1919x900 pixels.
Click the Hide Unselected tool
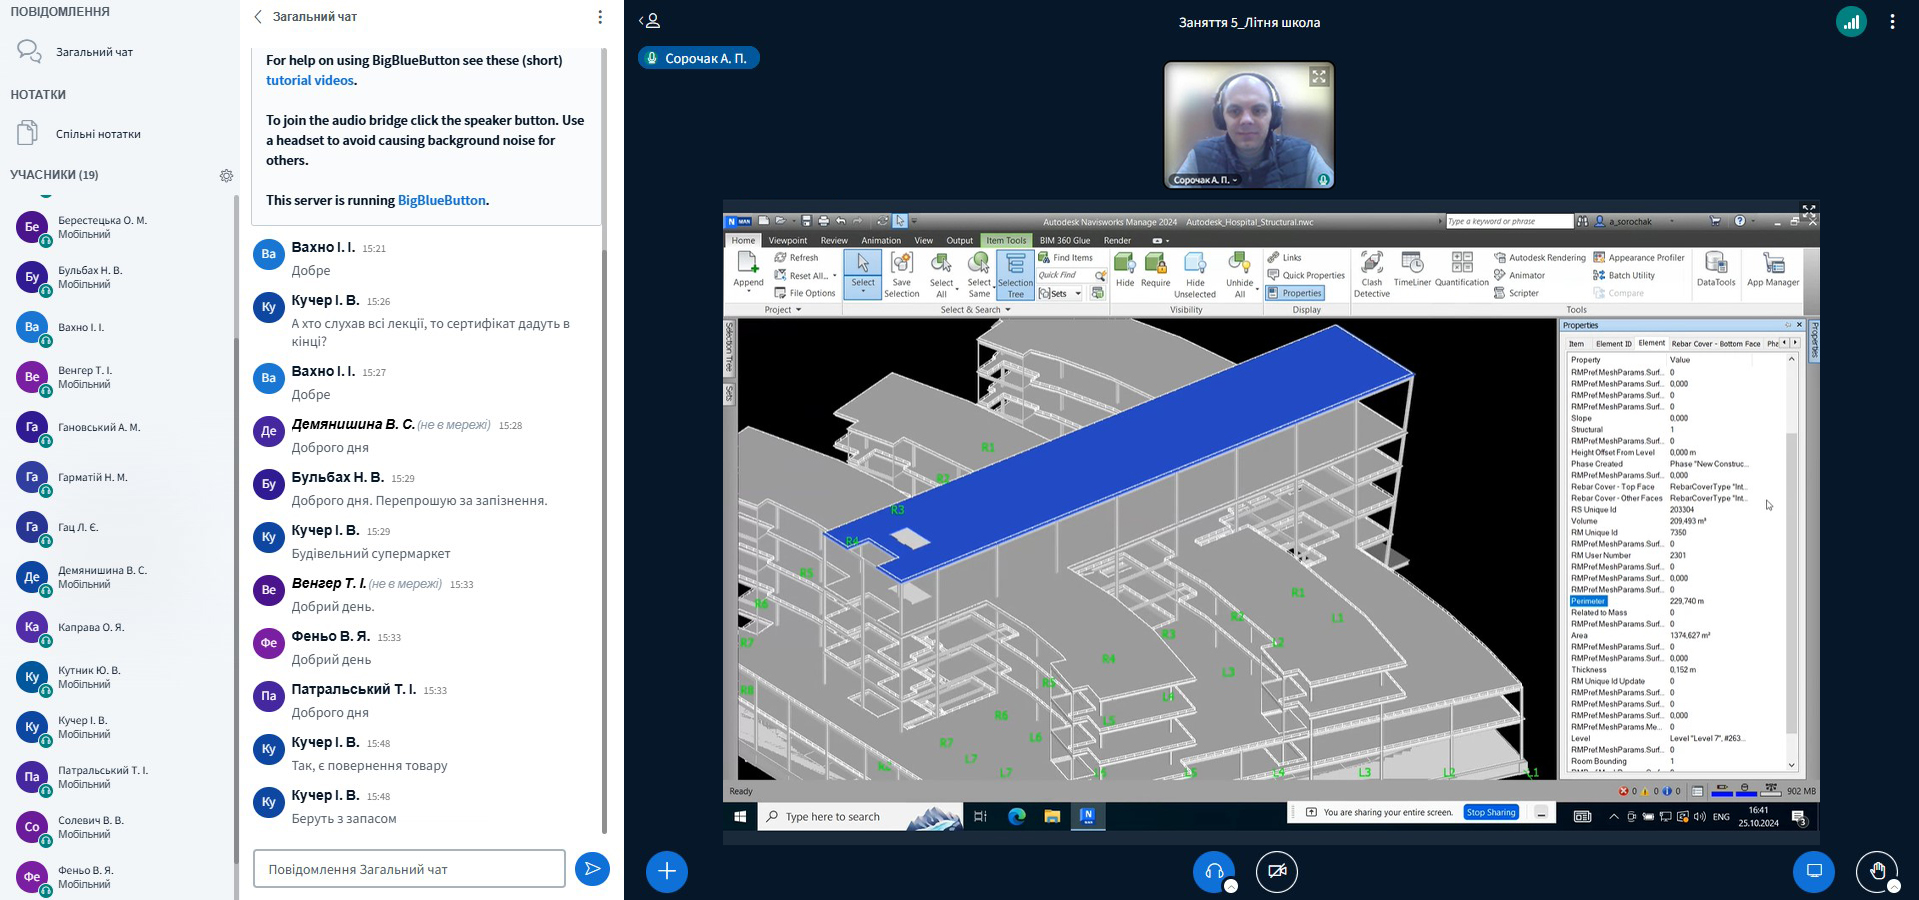(x=1195, y=275)
